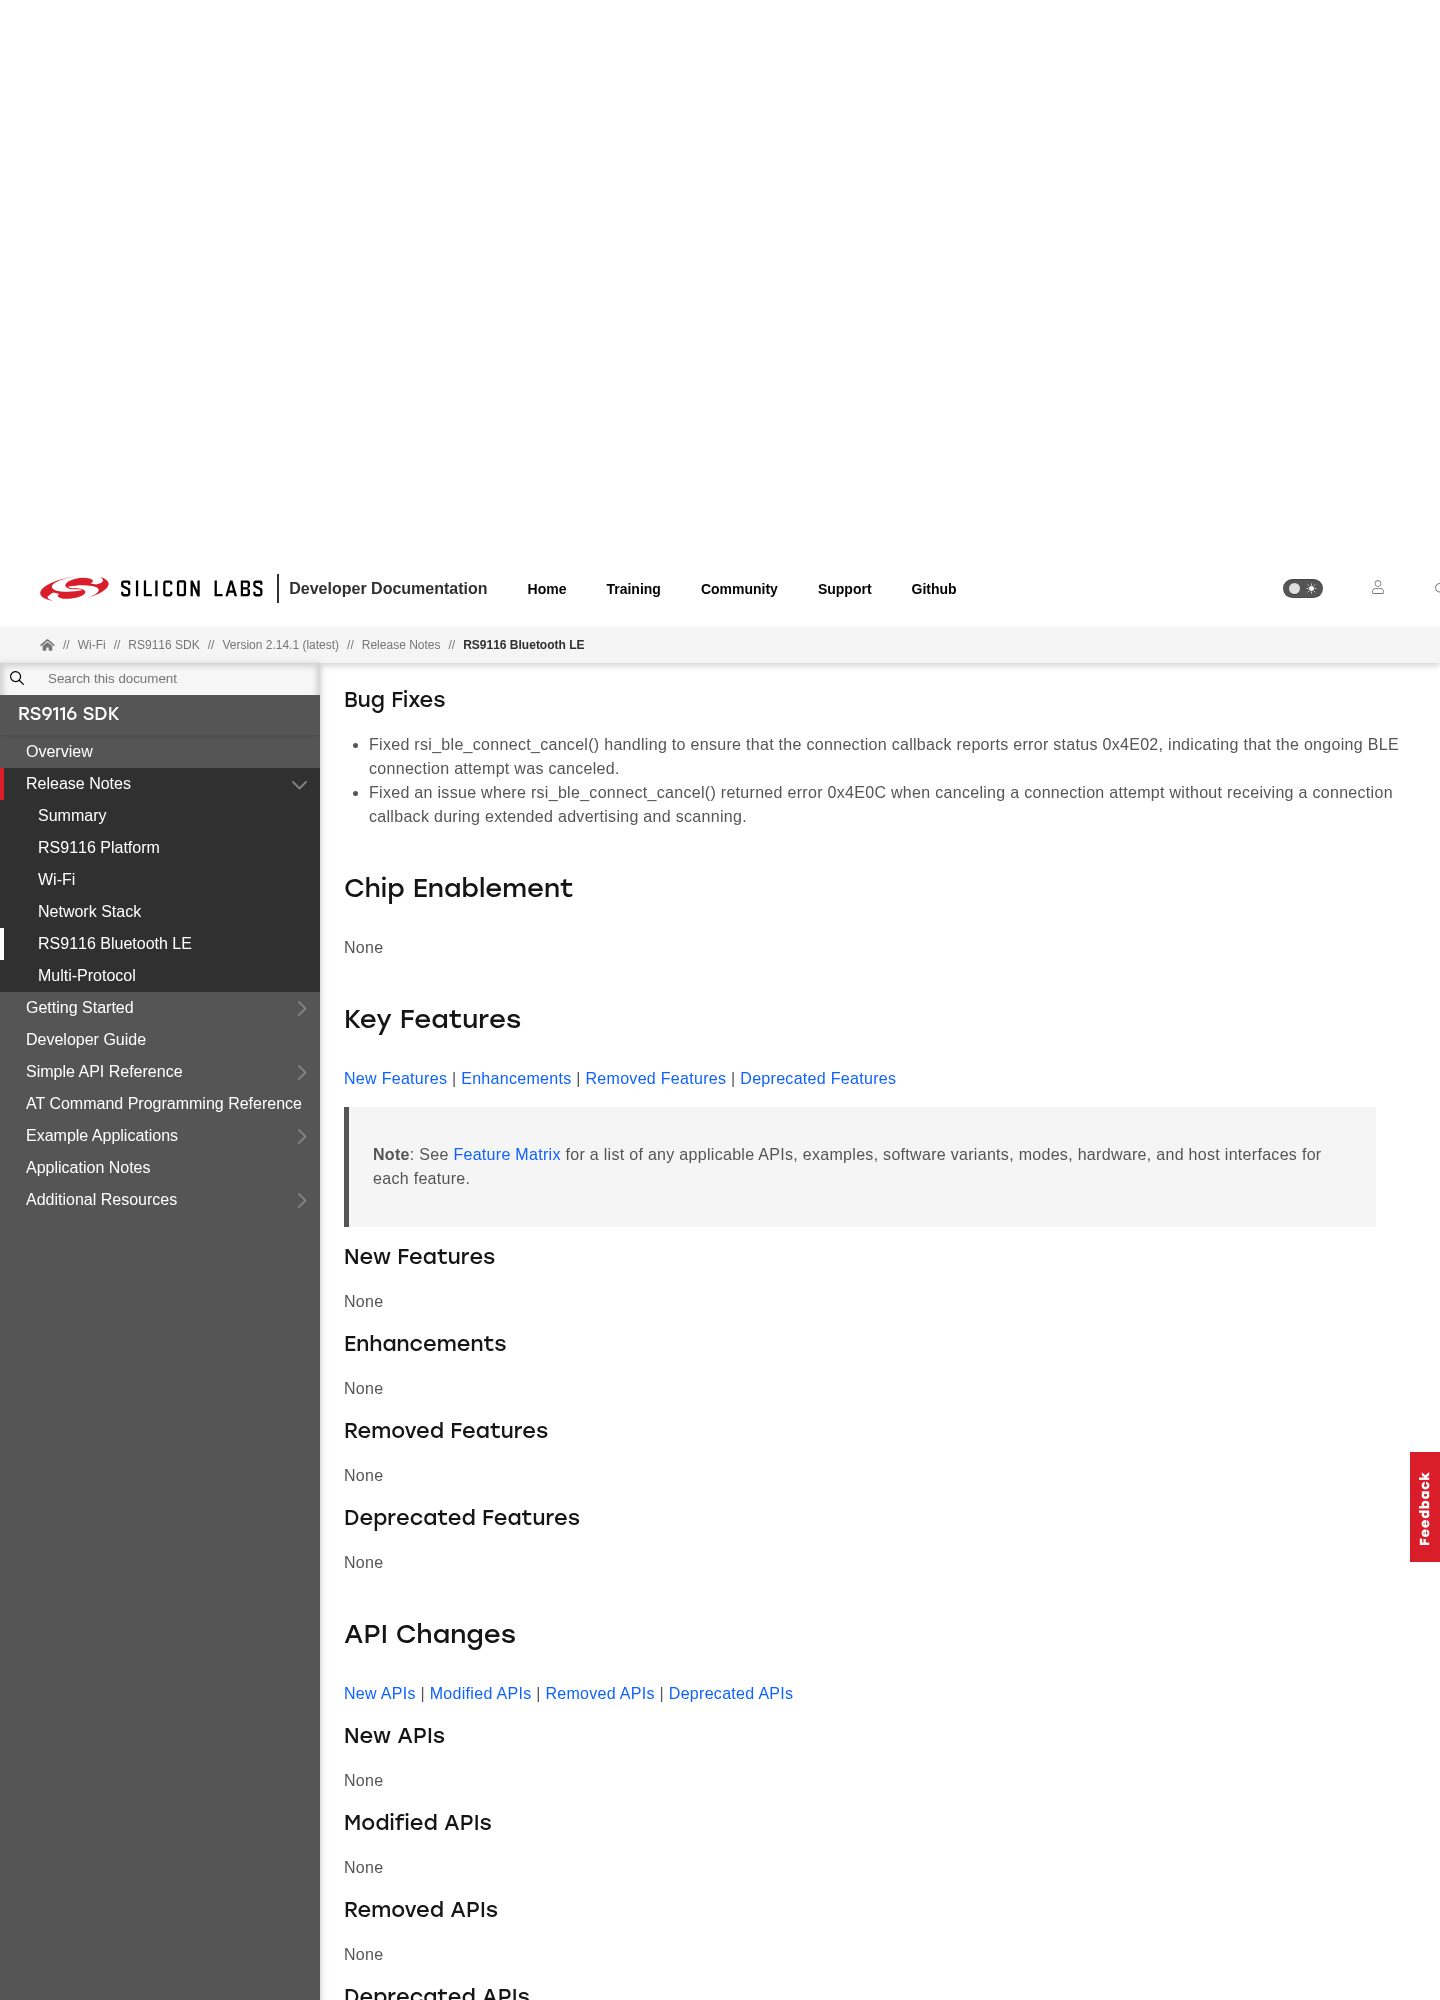Viewport: 1440px width, 2000px height.
Task: Open Version 2.14.1 (latest) breadcrumb
Action: 280,645
